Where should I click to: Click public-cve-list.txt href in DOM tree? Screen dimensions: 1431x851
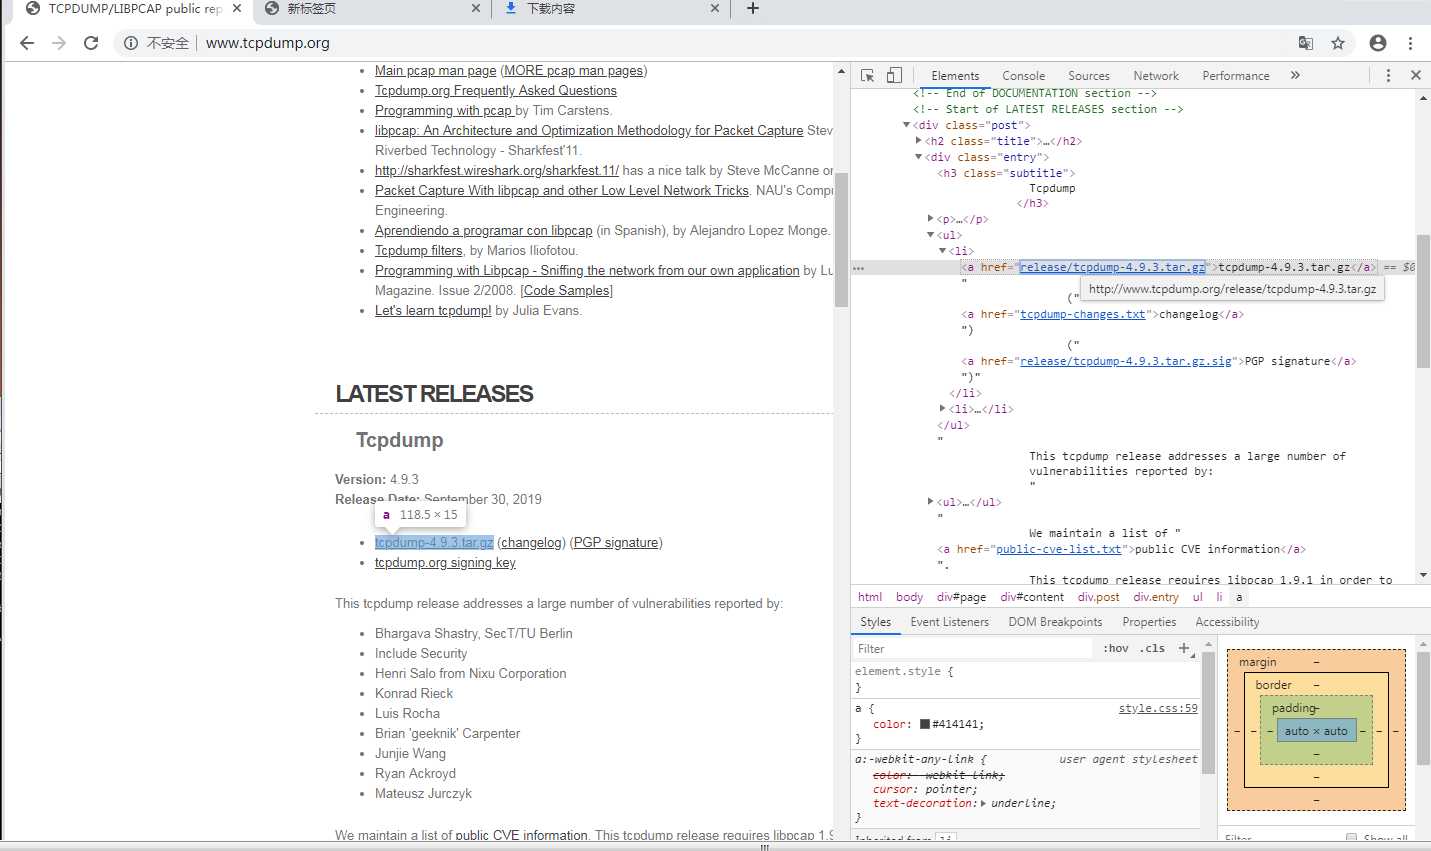(1058, 549)
